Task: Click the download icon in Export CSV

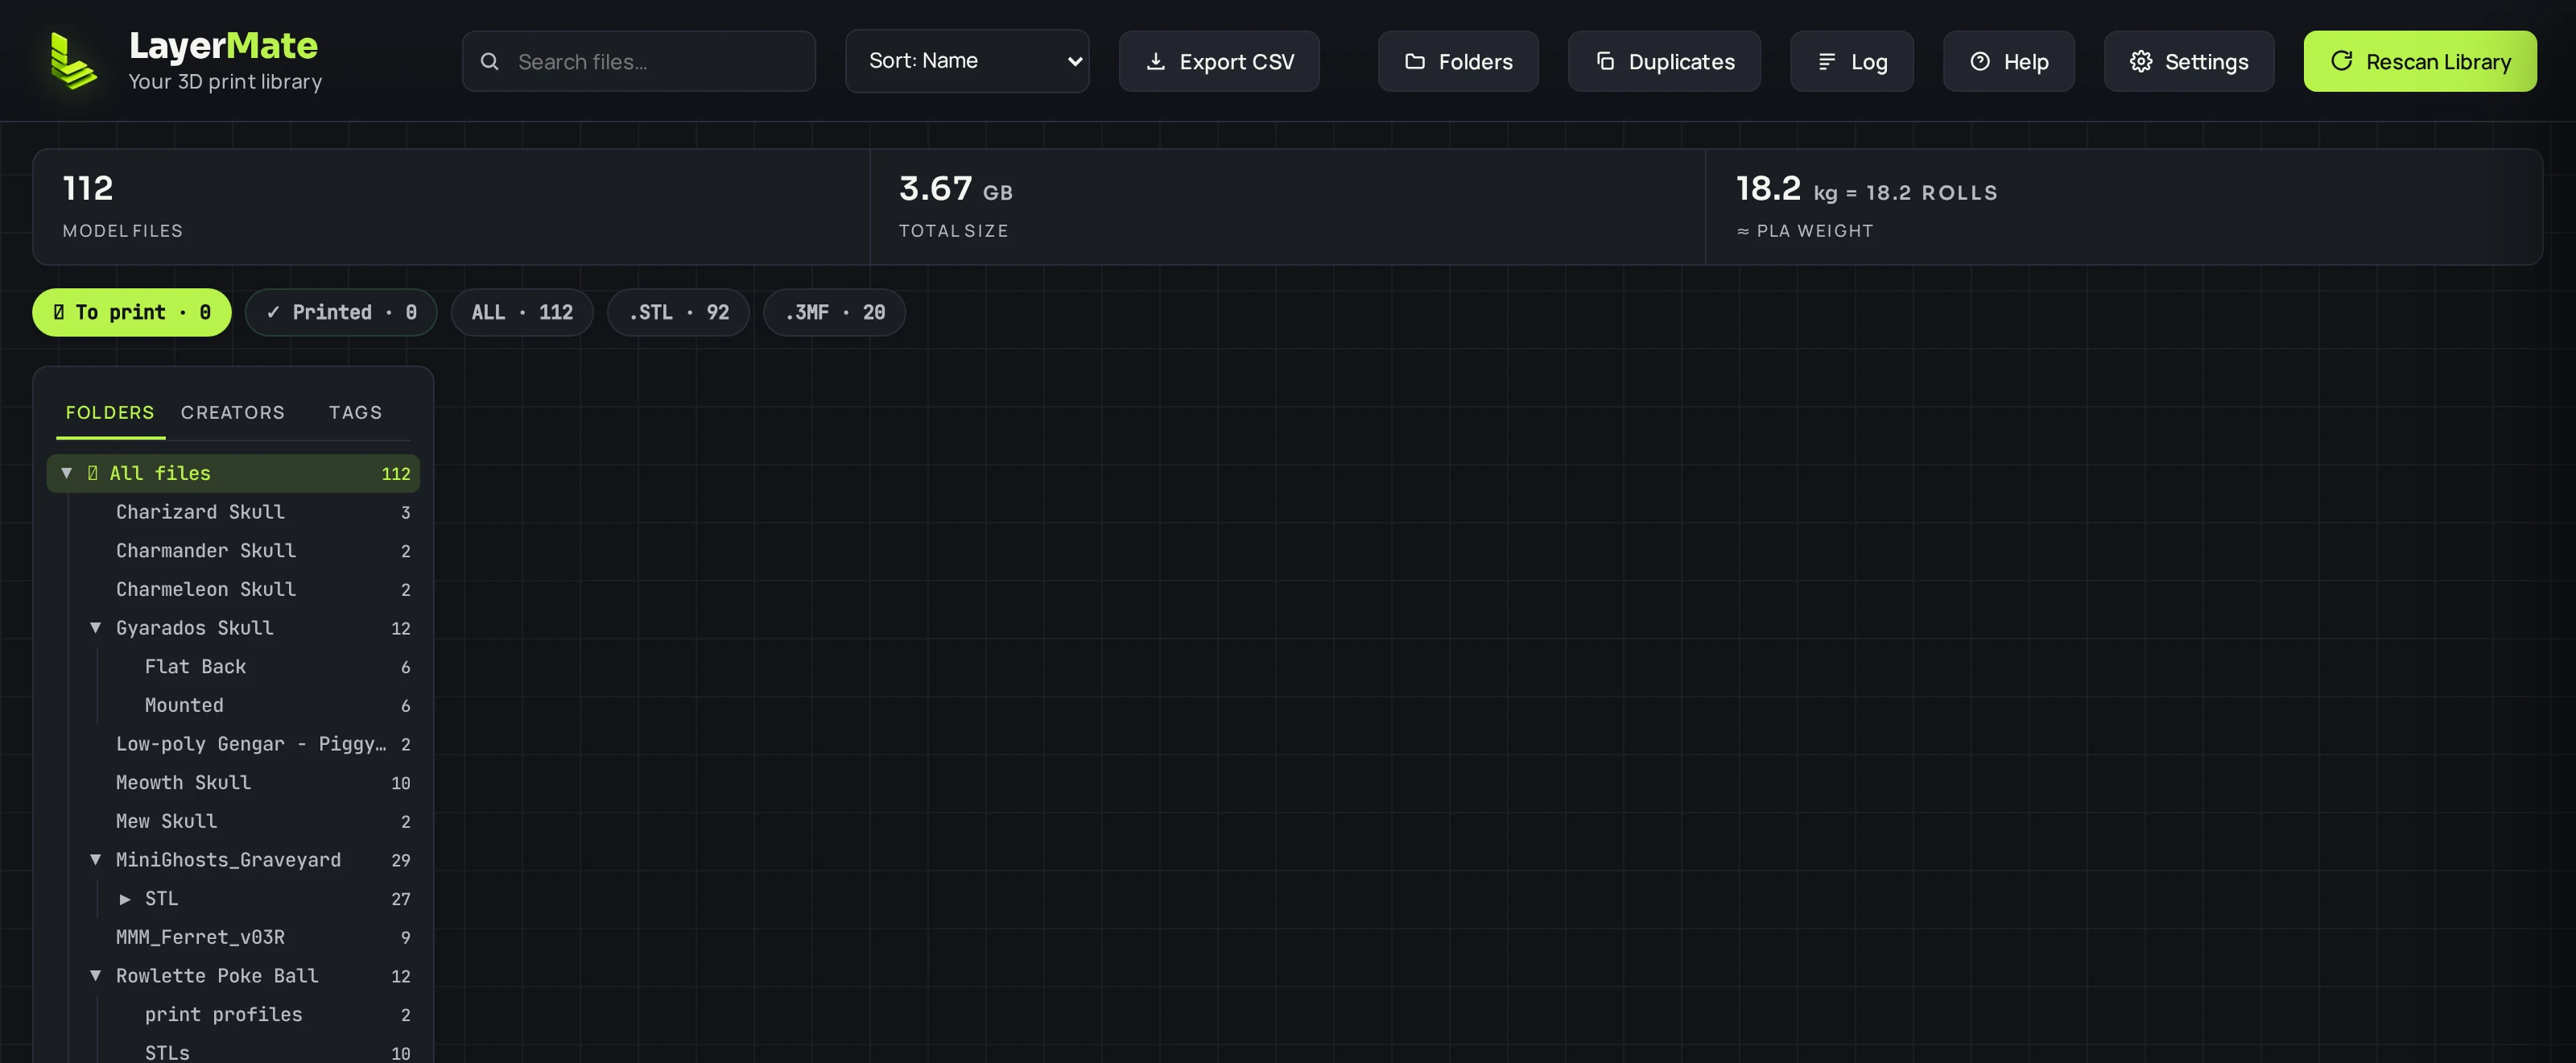Action: [x=1155, y=62]
